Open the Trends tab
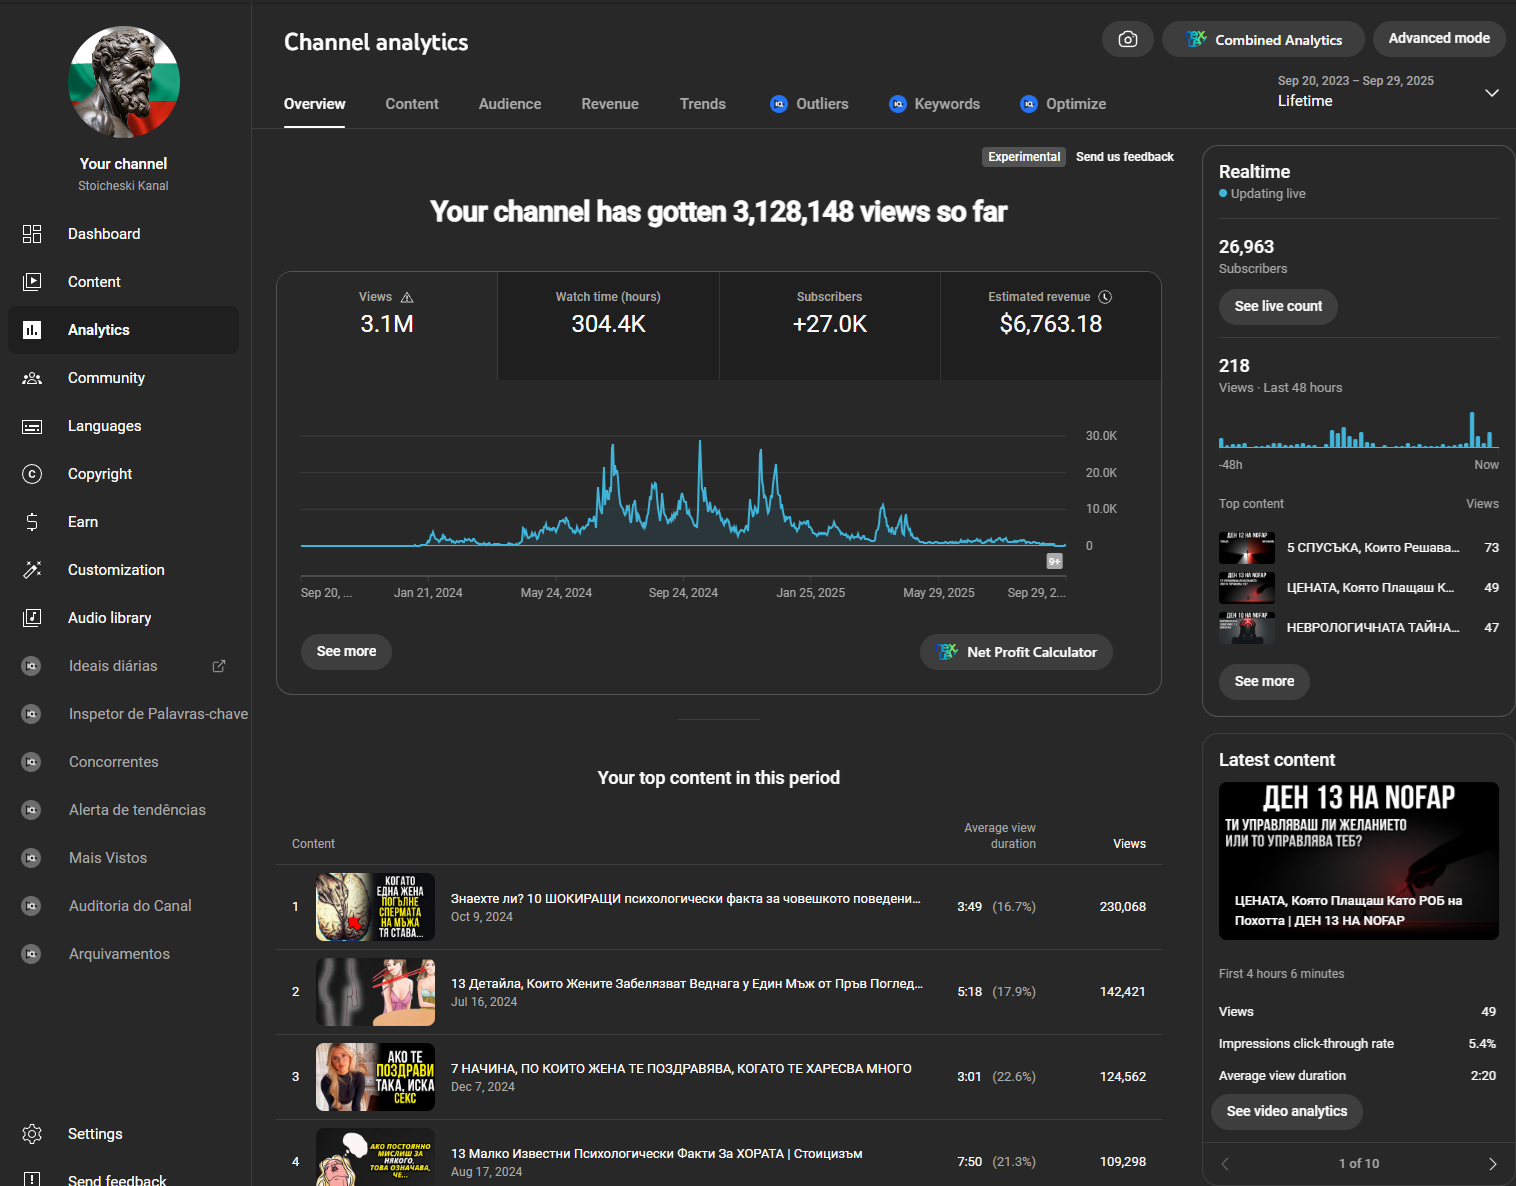The image size is (1516, 1186). [x=703, y=104]
